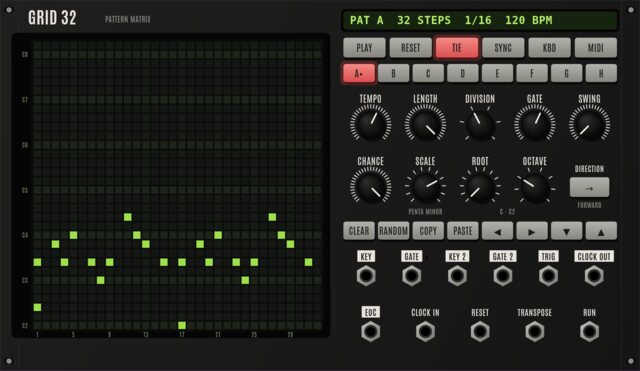Turn on KBD mode
Viewport: 640px width, 371px height.
coord(549,48)
